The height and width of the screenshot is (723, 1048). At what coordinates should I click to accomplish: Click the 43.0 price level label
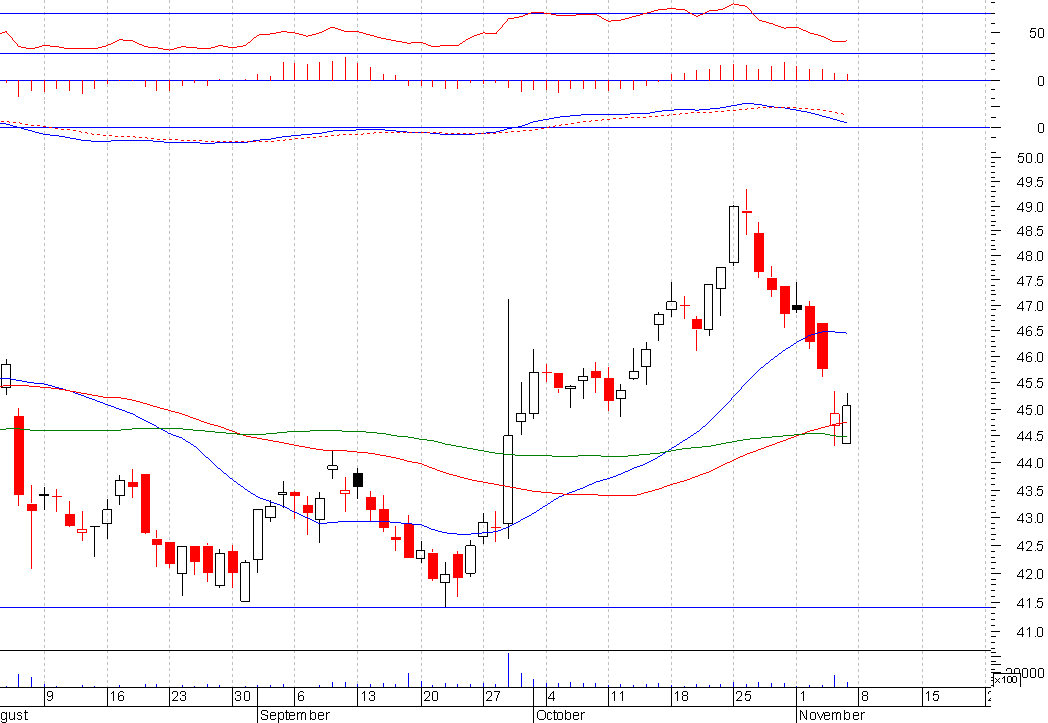tap(1030, 519)
